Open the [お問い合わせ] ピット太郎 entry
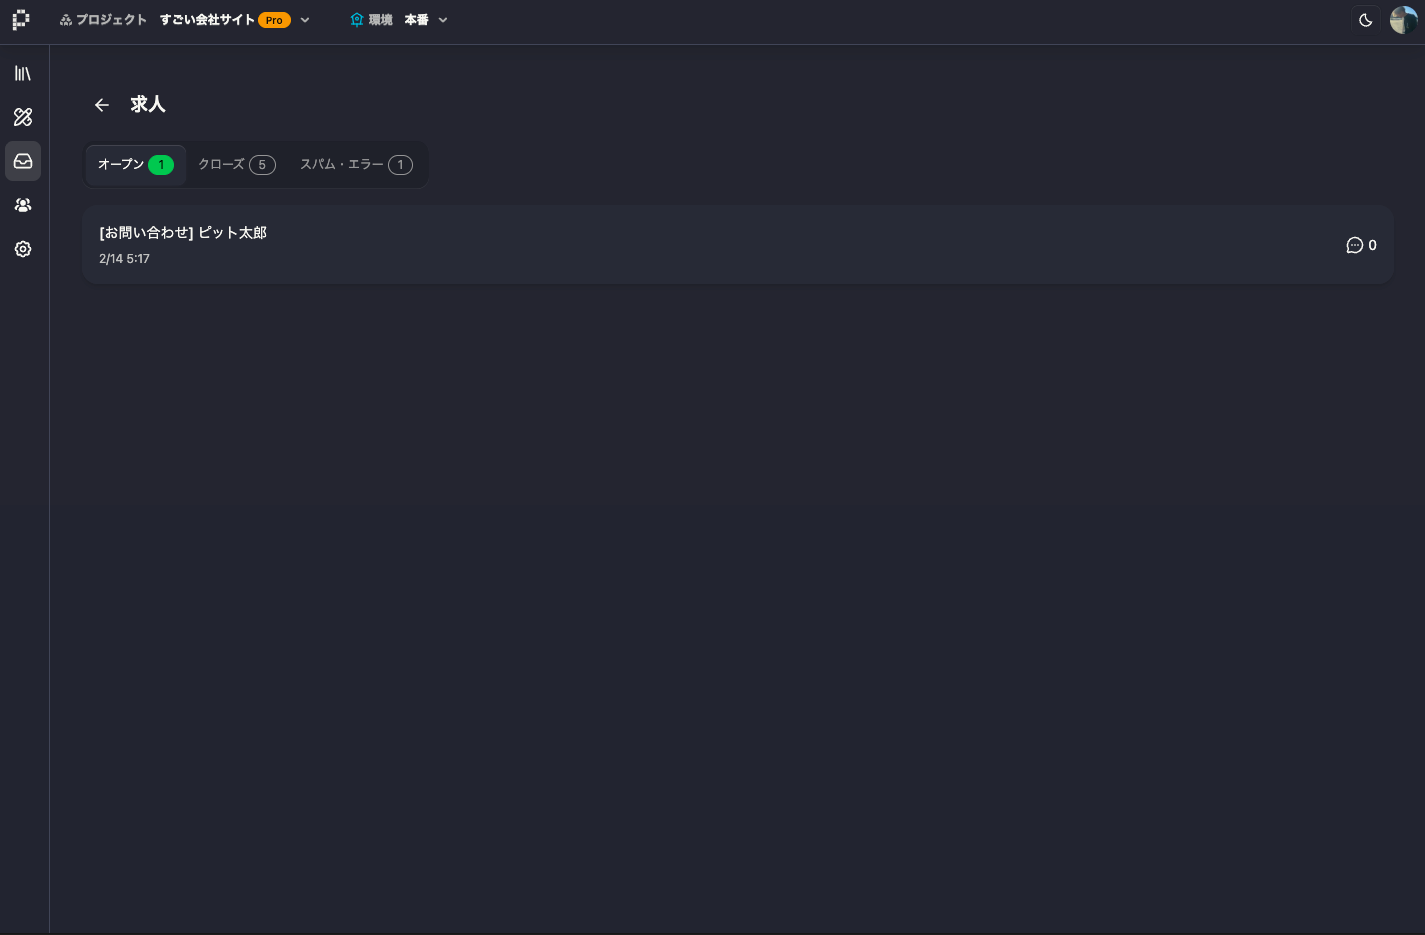Viewport: 1425px width, 935px height. [x=737, y=245]
